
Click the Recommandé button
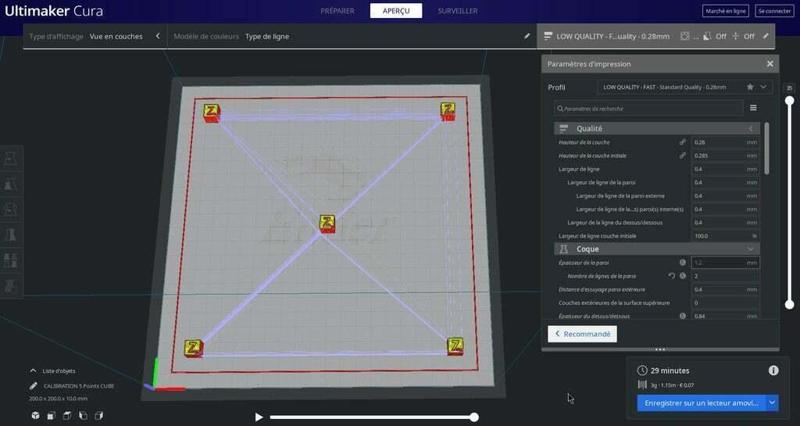point(582,334)
